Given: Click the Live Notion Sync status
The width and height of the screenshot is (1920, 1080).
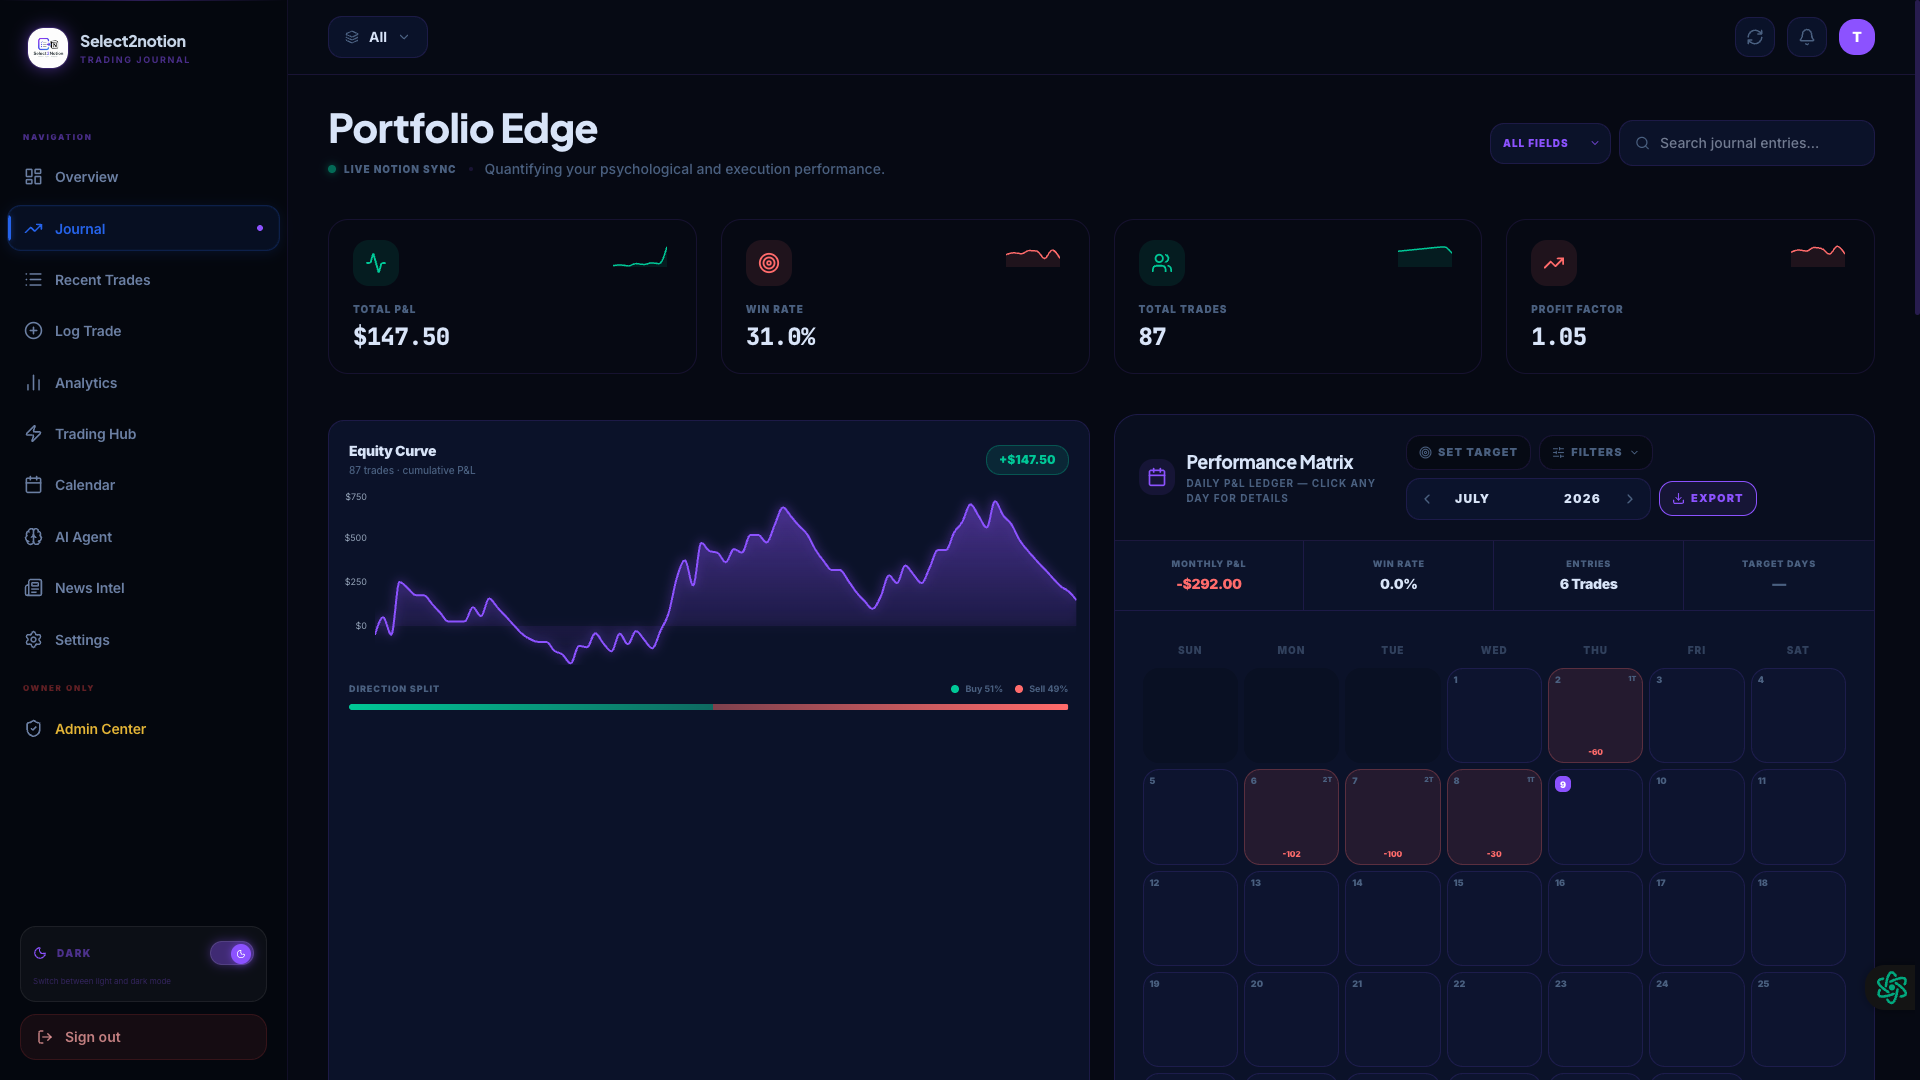Looking at the screenshot, I should click(x=392, y=169).
